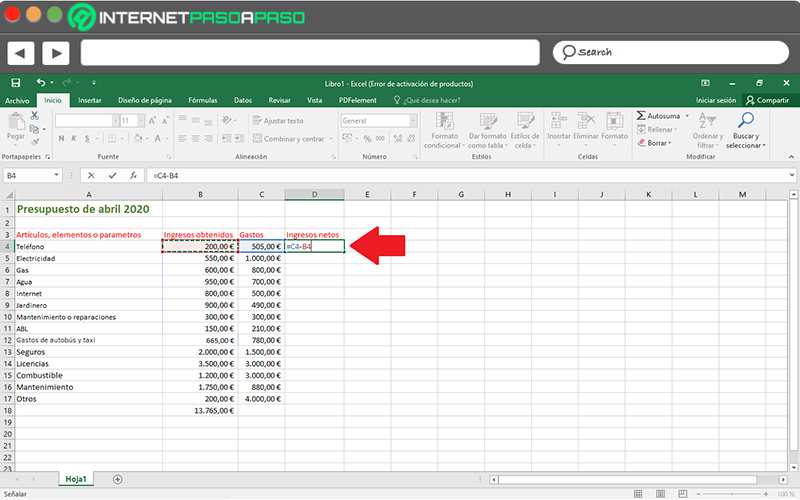Viewport: 800px width, 500px height.
Task: Toggle Ajustar texto wrap option
Action: [278, 121]
